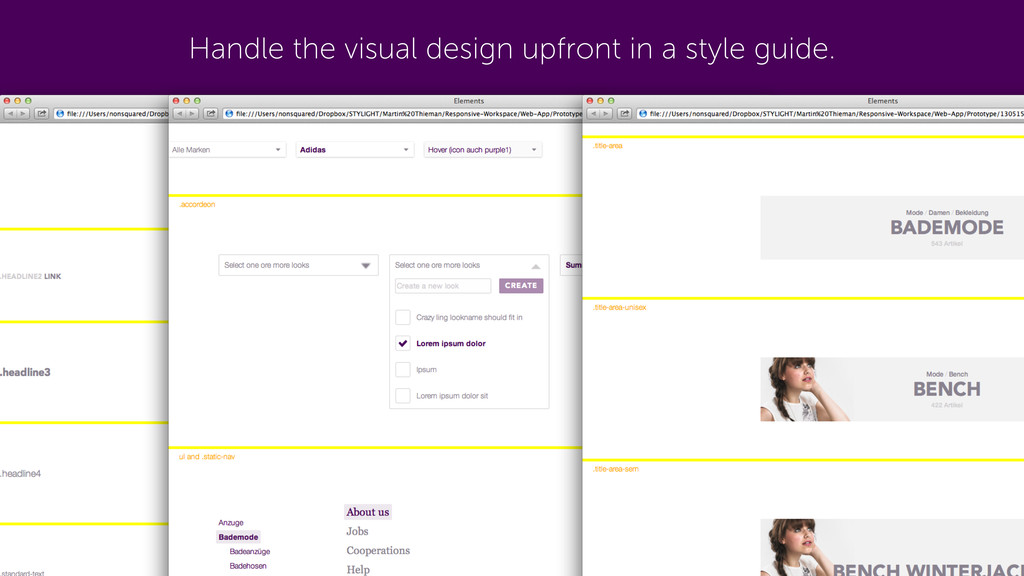Open the 'About us' nav item

(367, 512)
